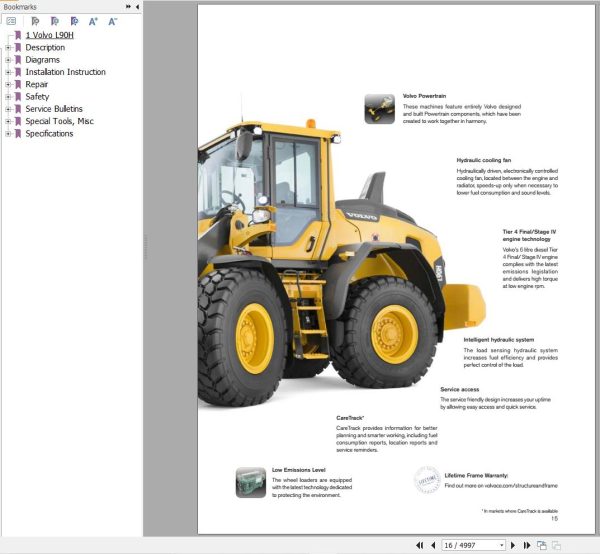Screen dimensions: 600x554
Task: Click the 'Lifetime Frame Warranty' heading
Action: pos(476,476)
